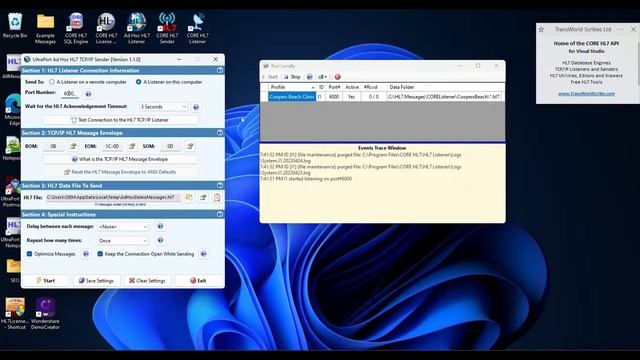
Task: Click the blue help icon in listener toolbar
Action: (x=309, y=77)
